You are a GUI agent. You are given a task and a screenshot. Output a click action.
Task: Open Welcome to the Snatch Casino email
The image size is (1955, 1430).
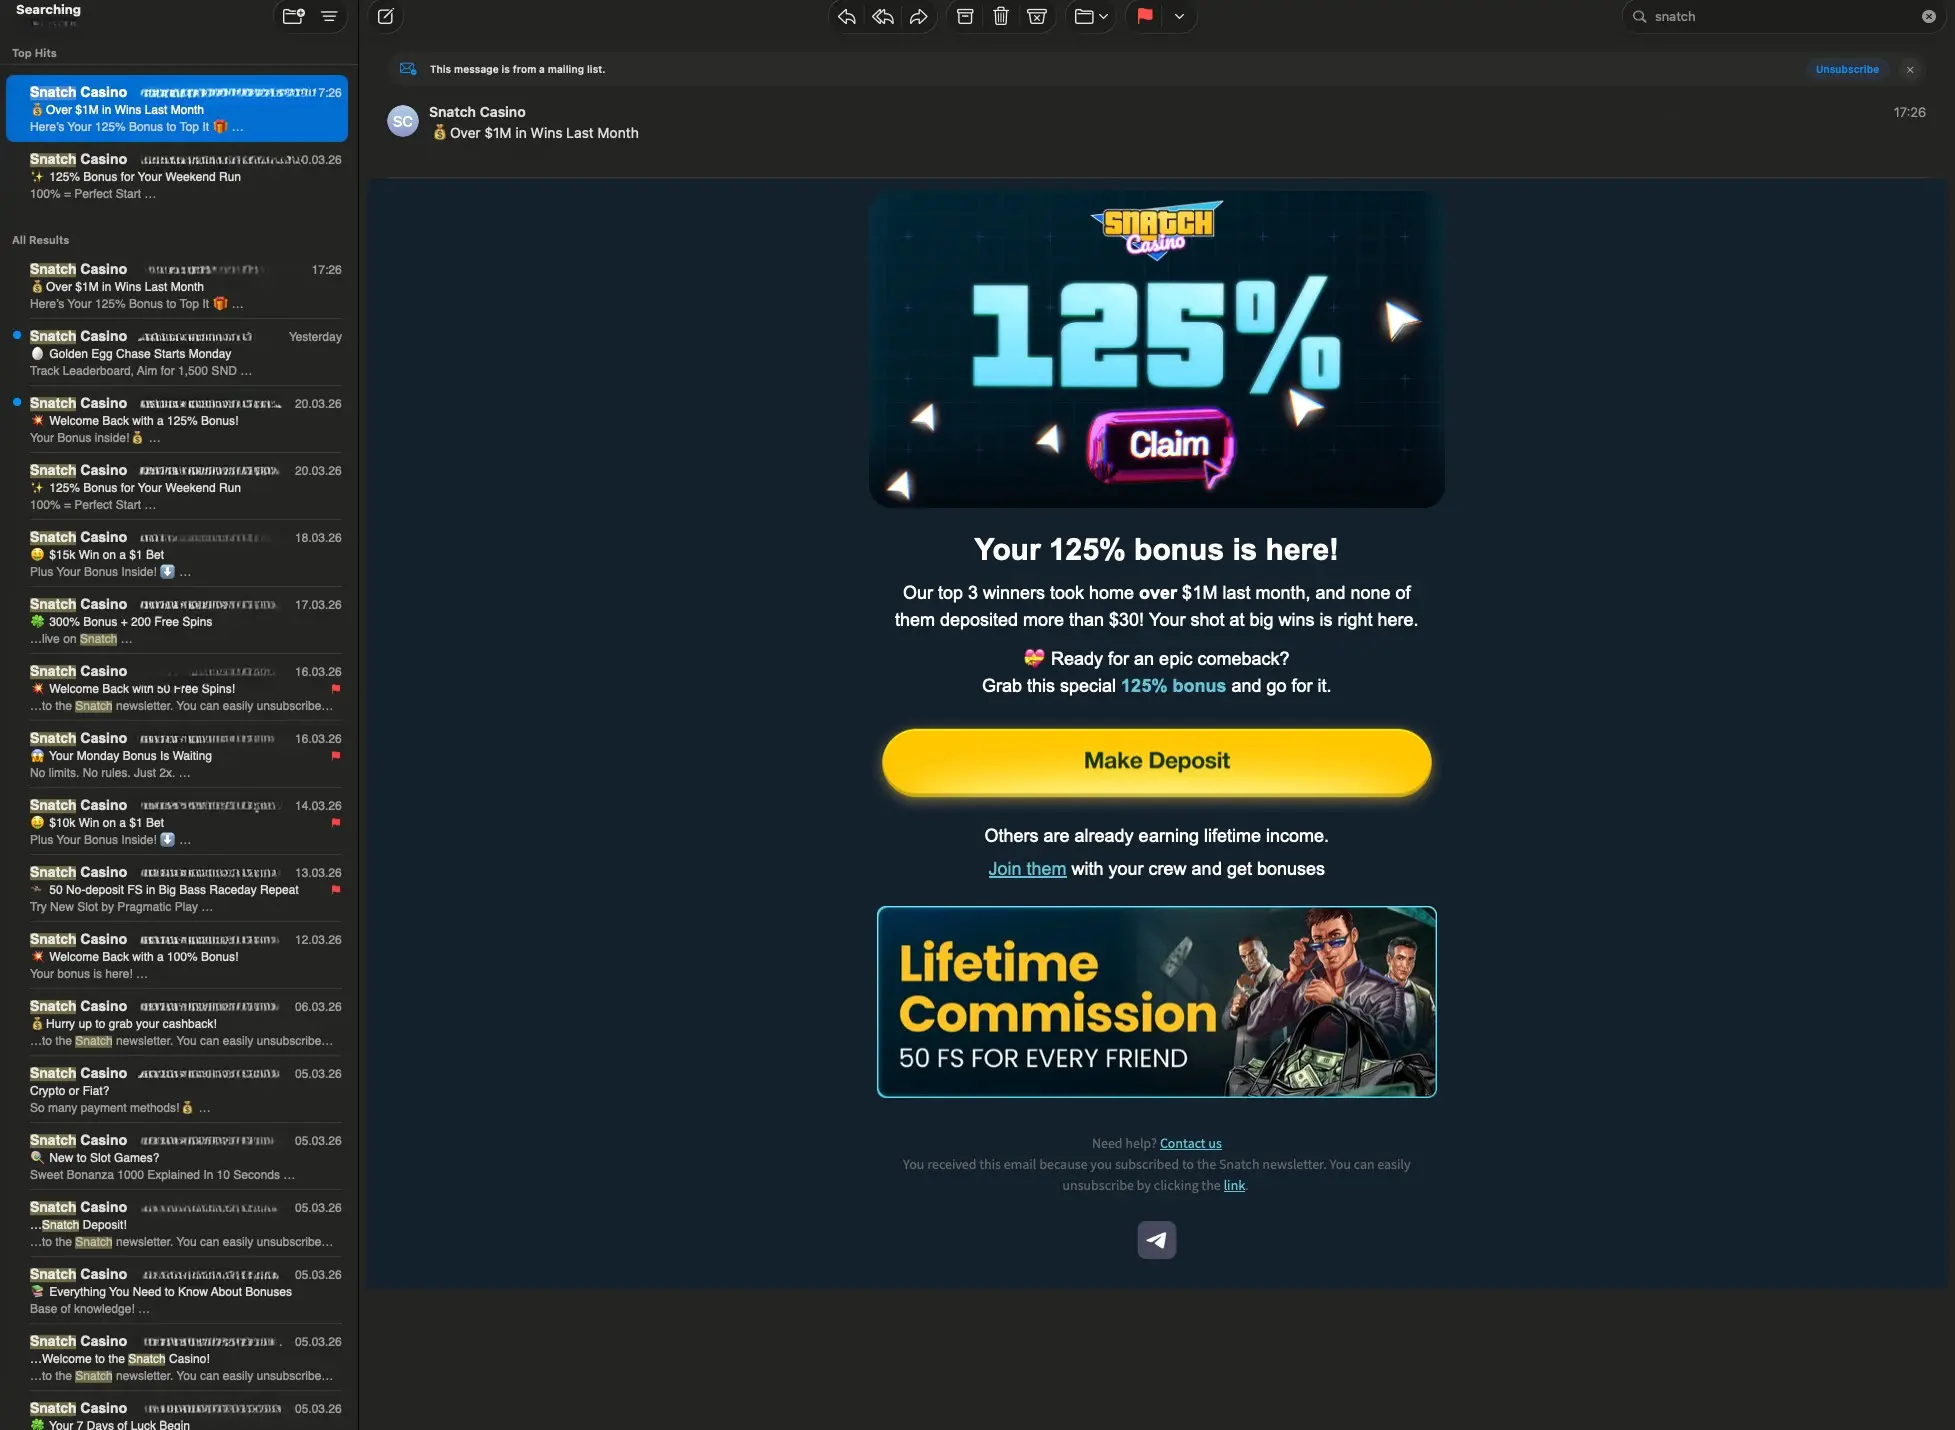[x=178, y=1358]
